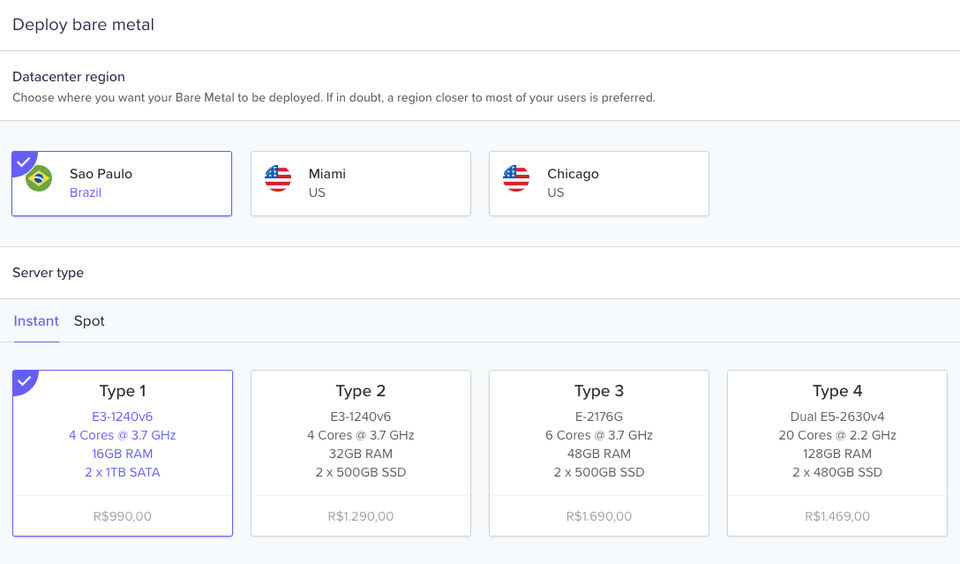Click the R$1.469,00 price
960x564 pixels.
837,516
